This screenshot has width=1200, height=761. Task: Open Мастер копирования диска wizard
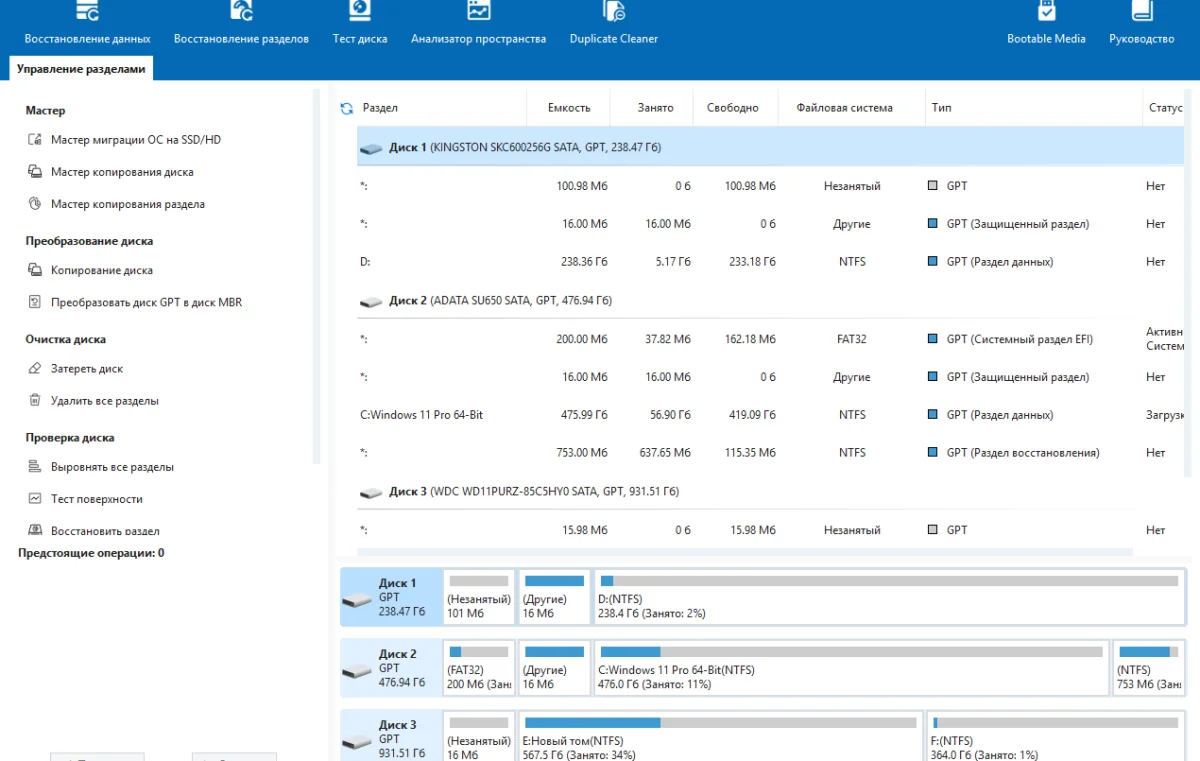coord(121,172)
